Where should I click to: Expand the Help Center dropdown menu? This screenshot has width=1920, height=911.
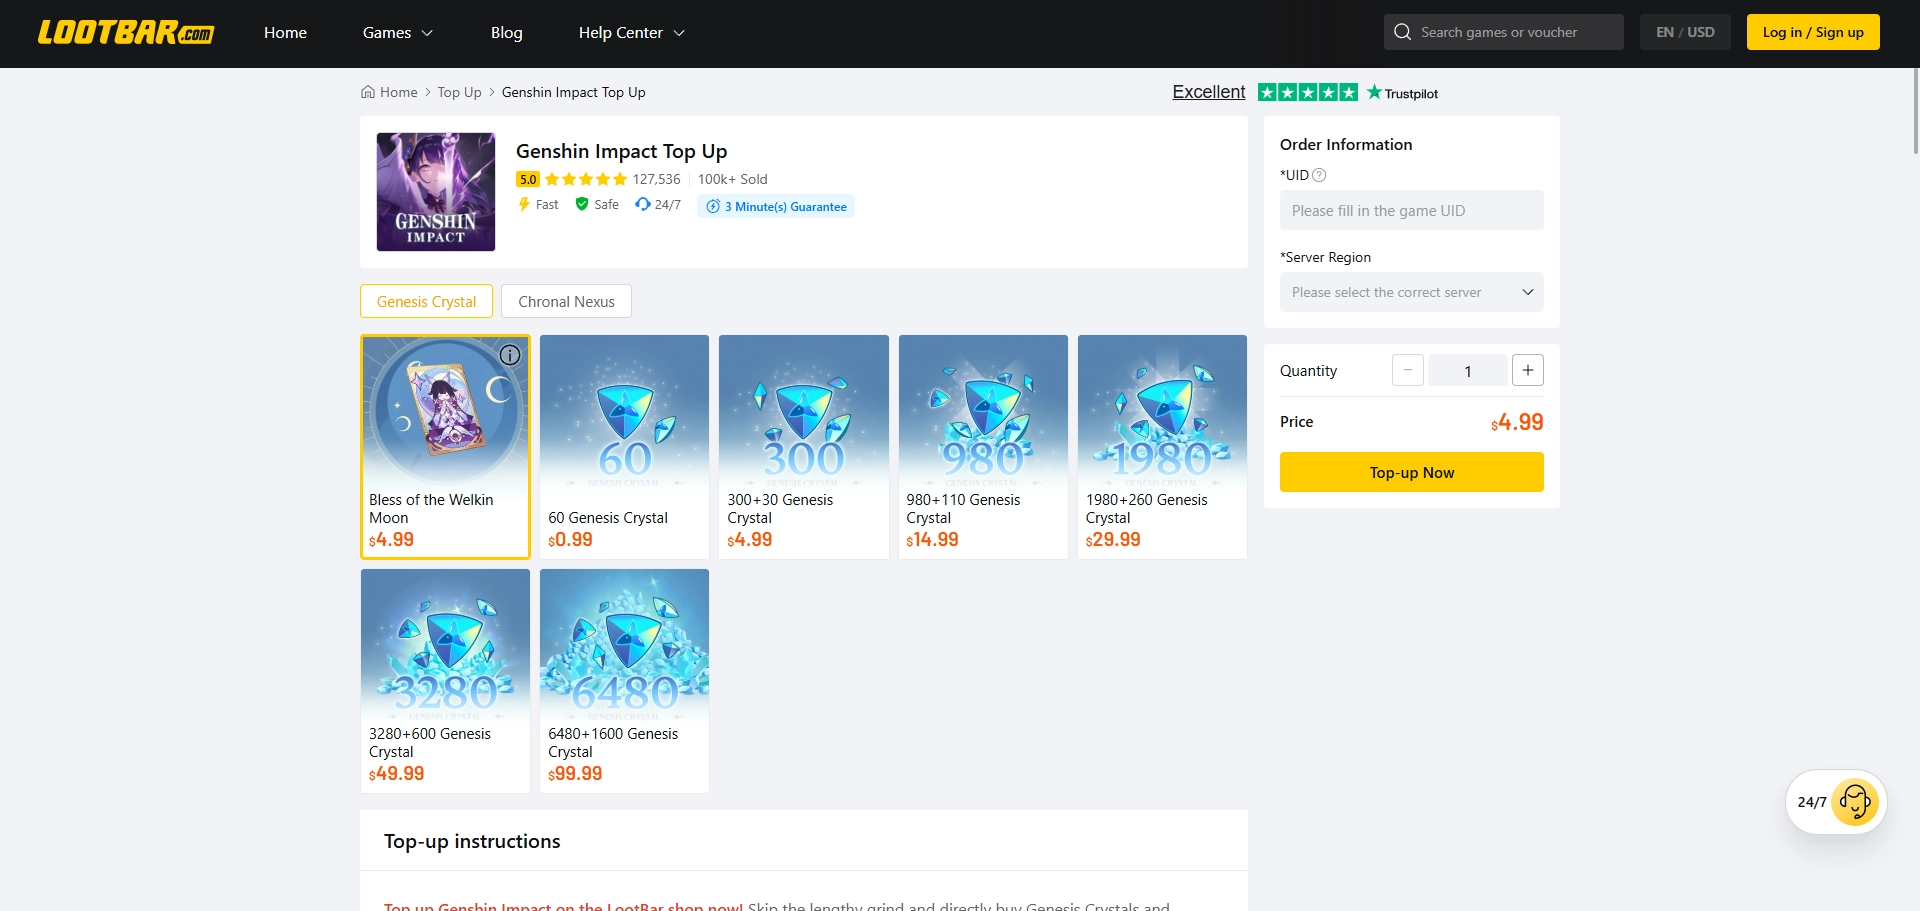632,33
